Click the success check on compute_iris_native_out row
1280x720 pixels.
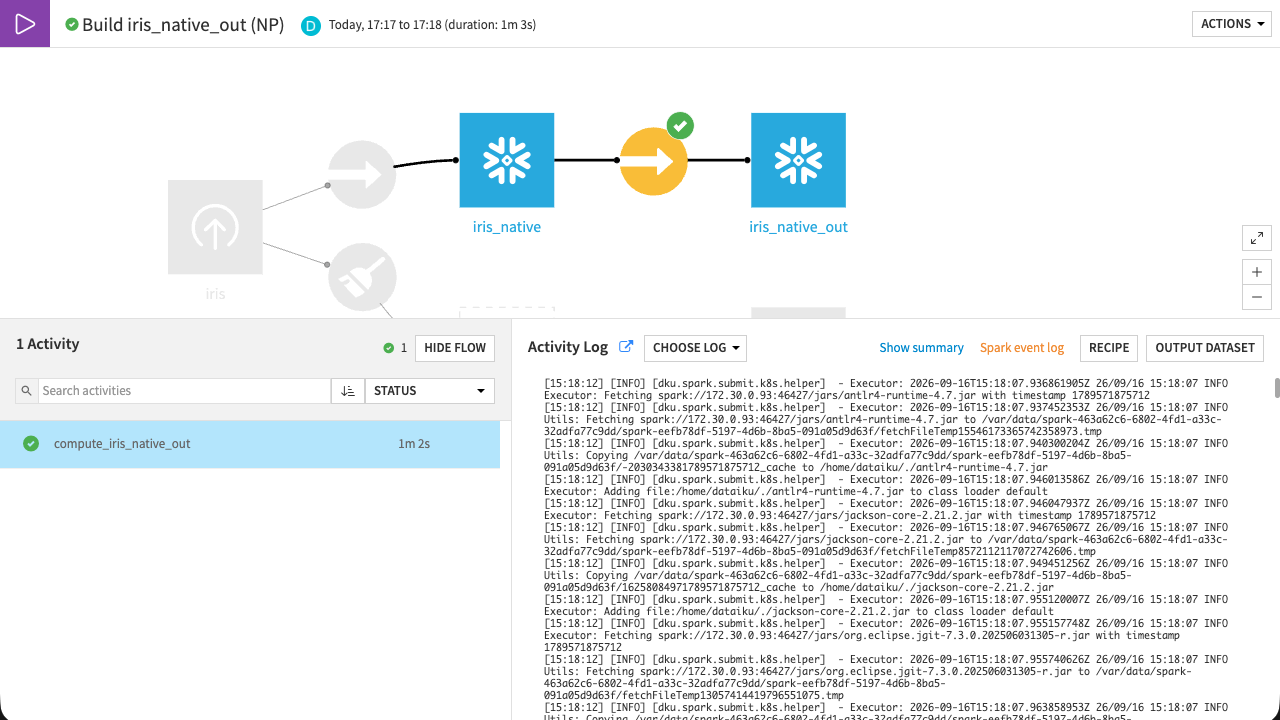click(31, 444)
